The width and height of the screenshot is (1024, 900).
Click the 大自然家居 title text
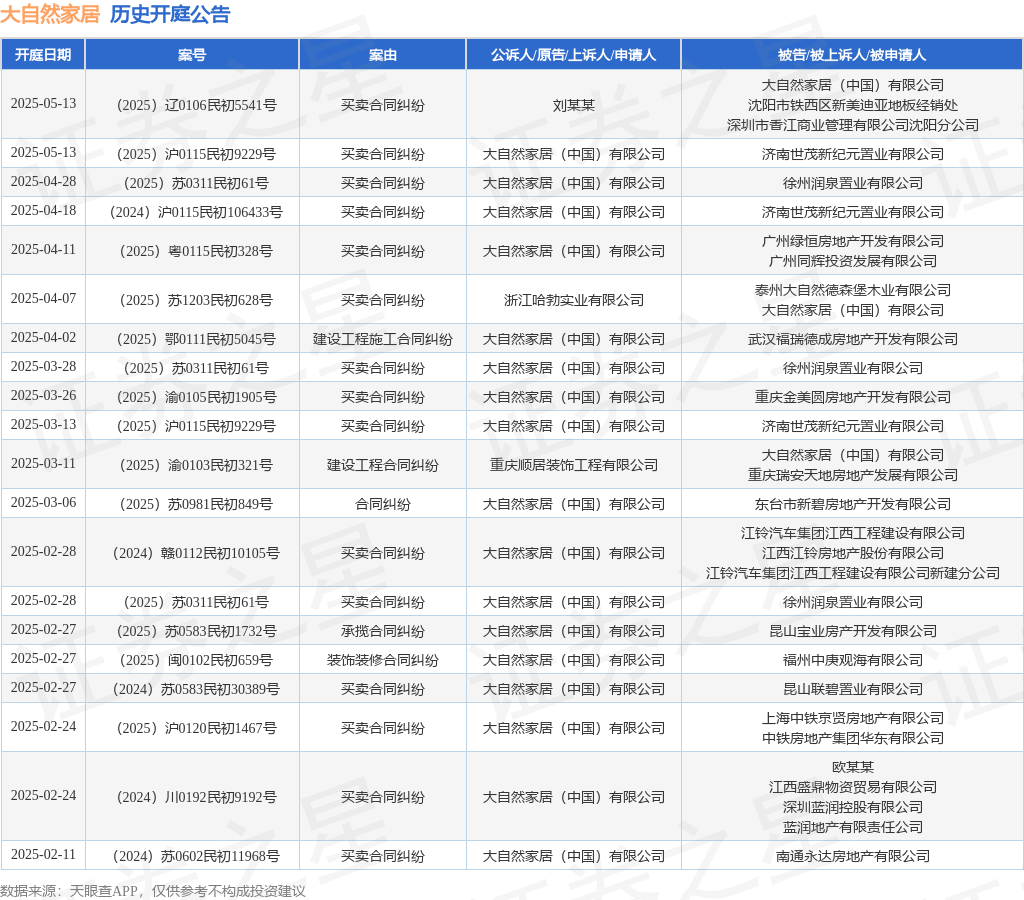coord(50,14)
